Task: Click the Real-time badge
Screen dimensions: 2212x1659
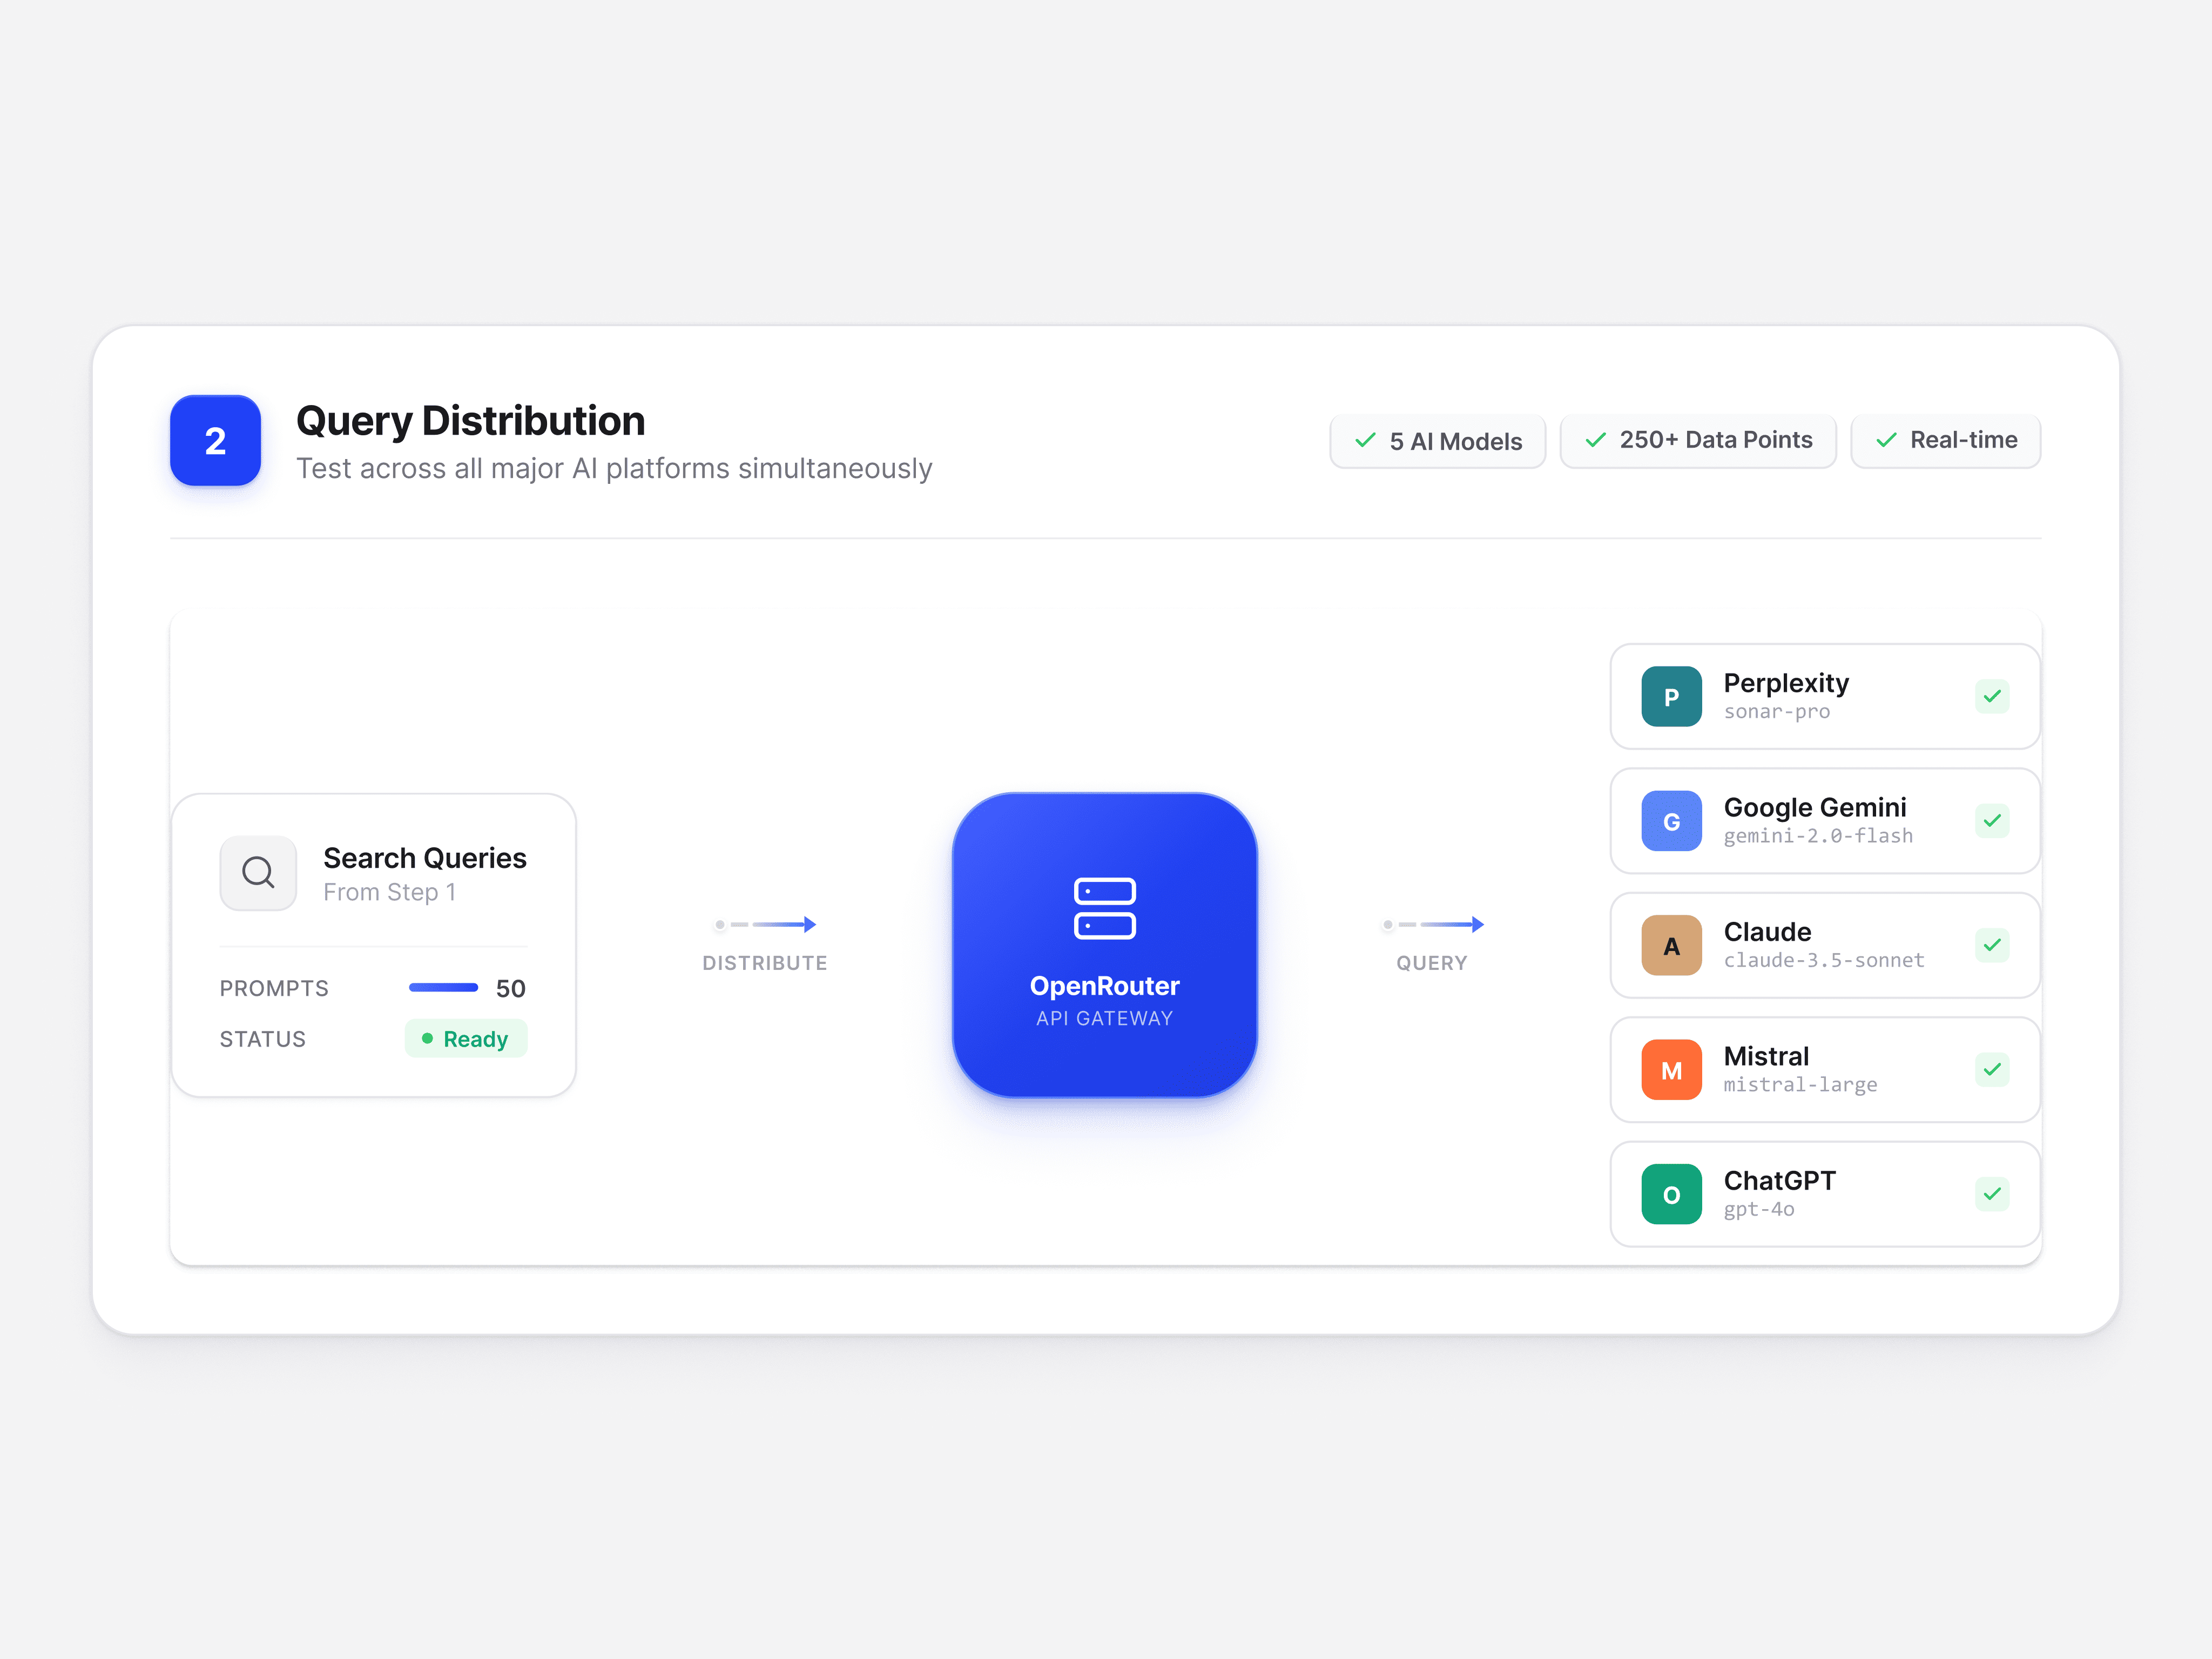Action: tap(1945, 441)
